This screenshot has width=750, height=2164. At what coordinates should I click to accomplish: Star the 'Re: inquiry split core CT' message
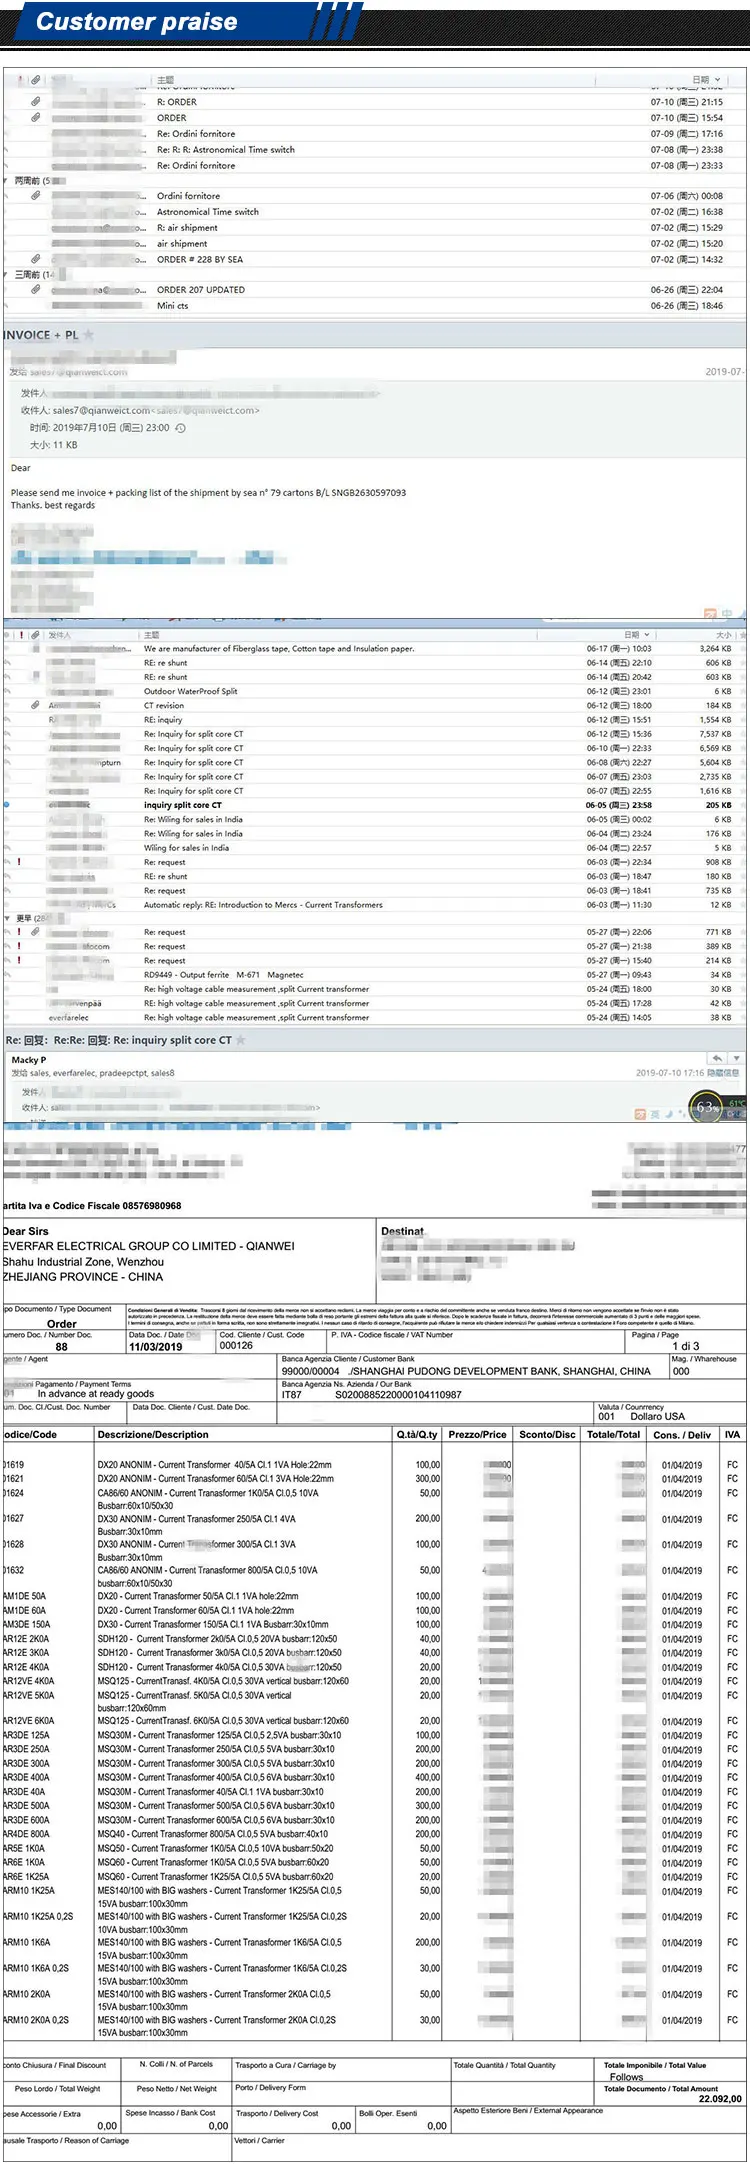(x=241, y=1040)
